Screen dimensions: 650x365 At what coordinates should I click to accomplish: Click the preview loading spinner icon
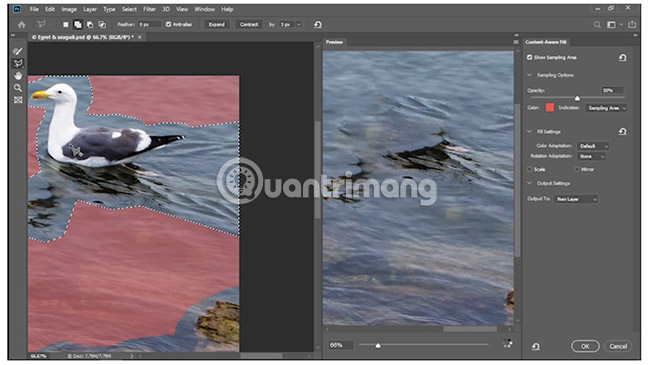pyautogui.click(x=508, y=343)
